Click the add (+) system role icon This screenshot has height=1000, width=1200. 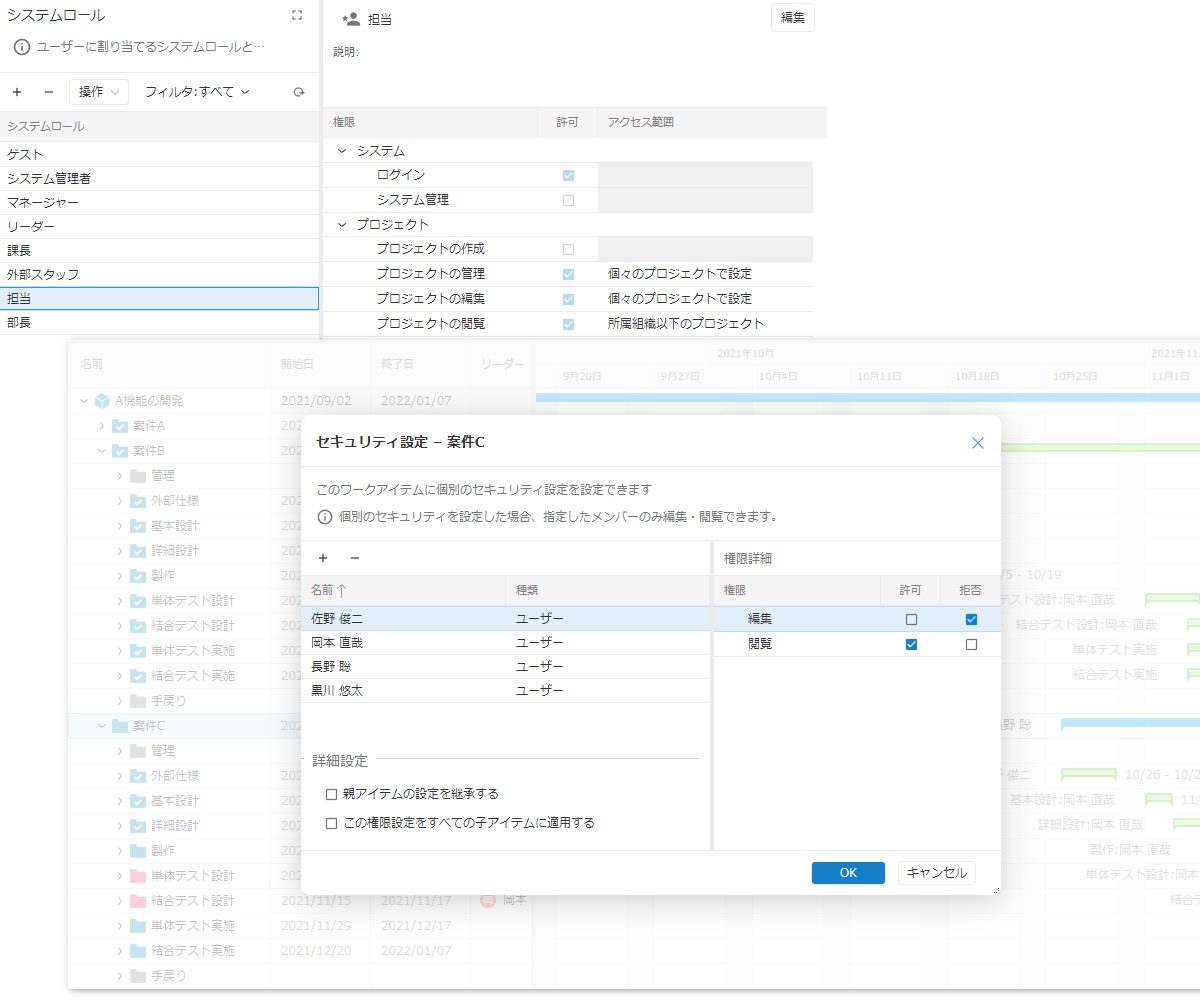(17, 92)
